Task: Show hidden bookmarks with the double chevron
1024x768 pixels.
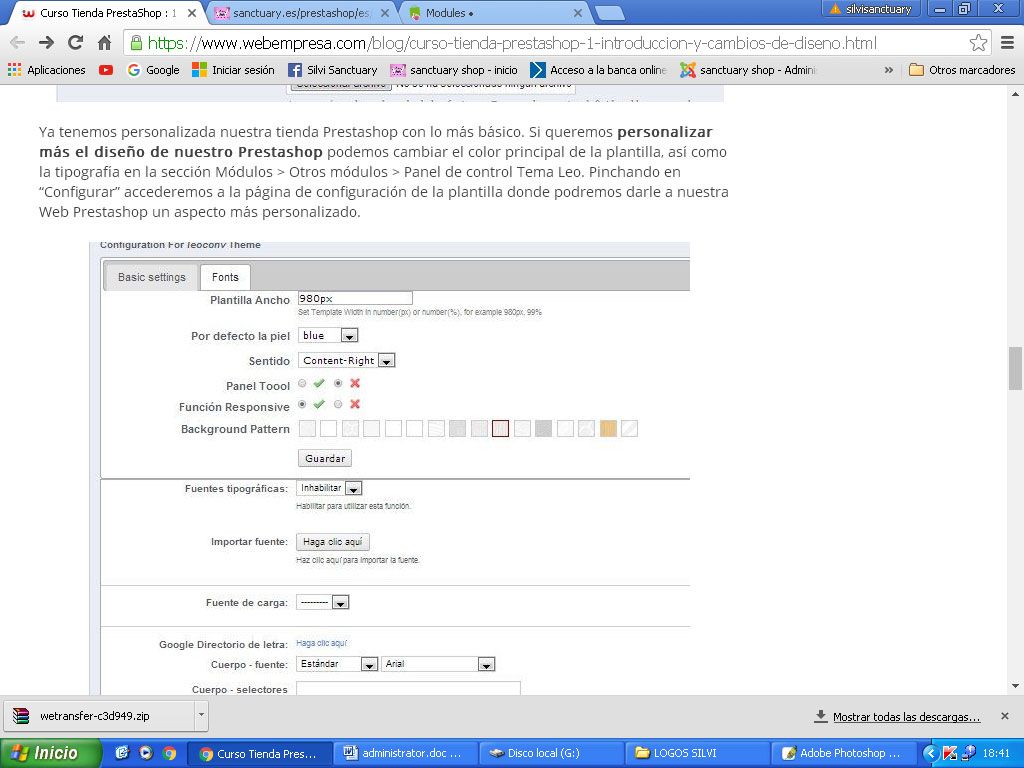Action: pos(888,70)
